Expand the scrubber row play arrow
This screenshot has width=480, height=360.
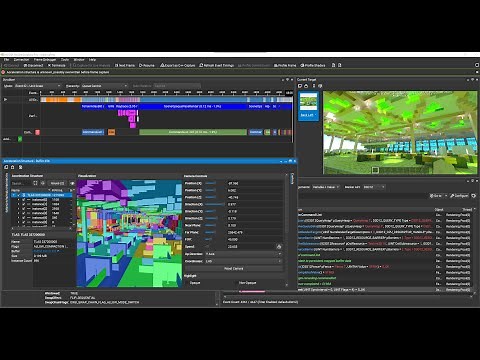pos(5,99)
